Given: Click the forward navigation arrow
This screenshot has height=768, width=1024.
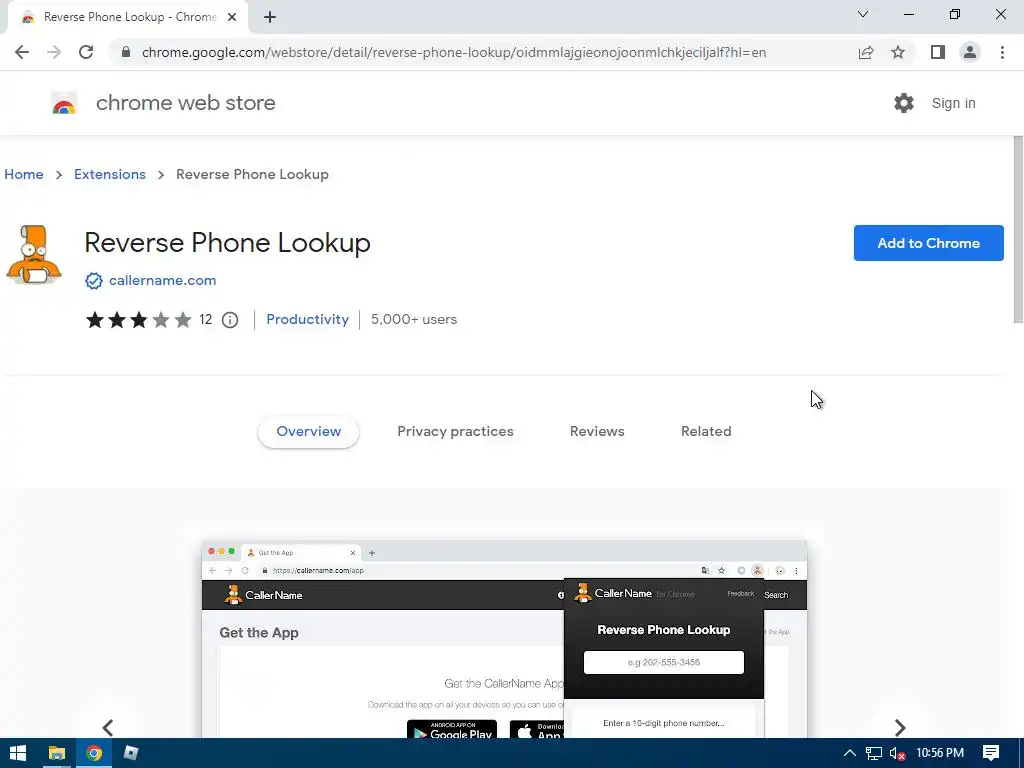Looking at the screenshot, I should pos(54,52).
